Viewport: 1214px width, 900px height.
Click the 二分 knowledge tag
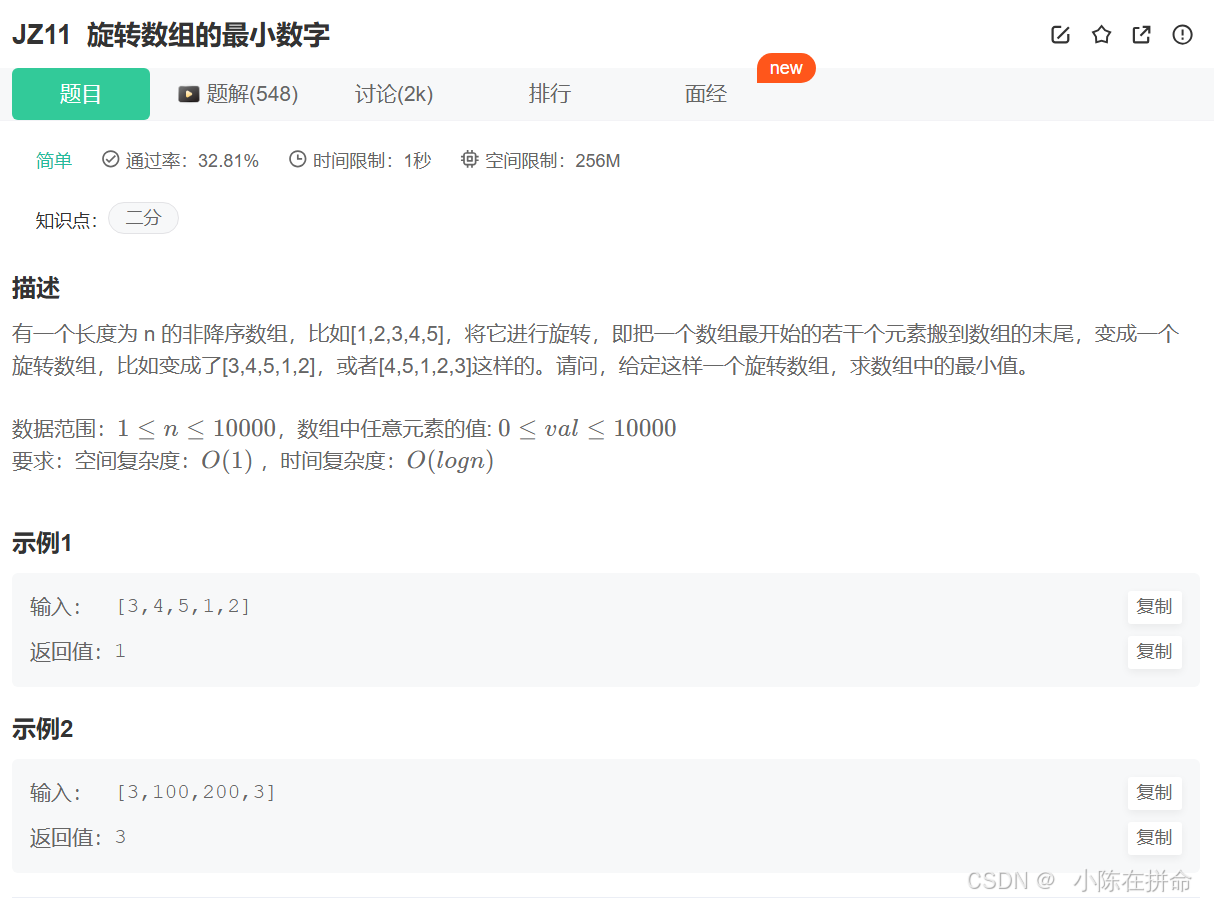[143, 218]
